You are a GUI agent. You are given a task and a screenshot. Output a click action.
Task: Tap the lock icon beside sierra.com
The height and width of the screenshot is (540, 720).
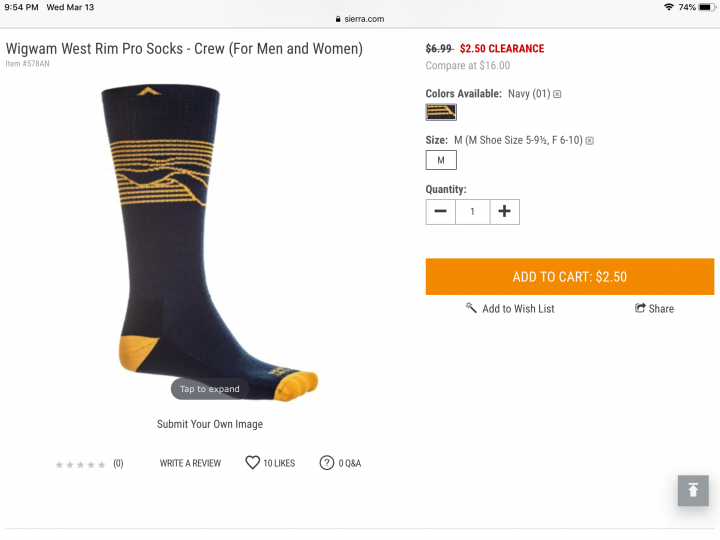click(x=338, y=19)
